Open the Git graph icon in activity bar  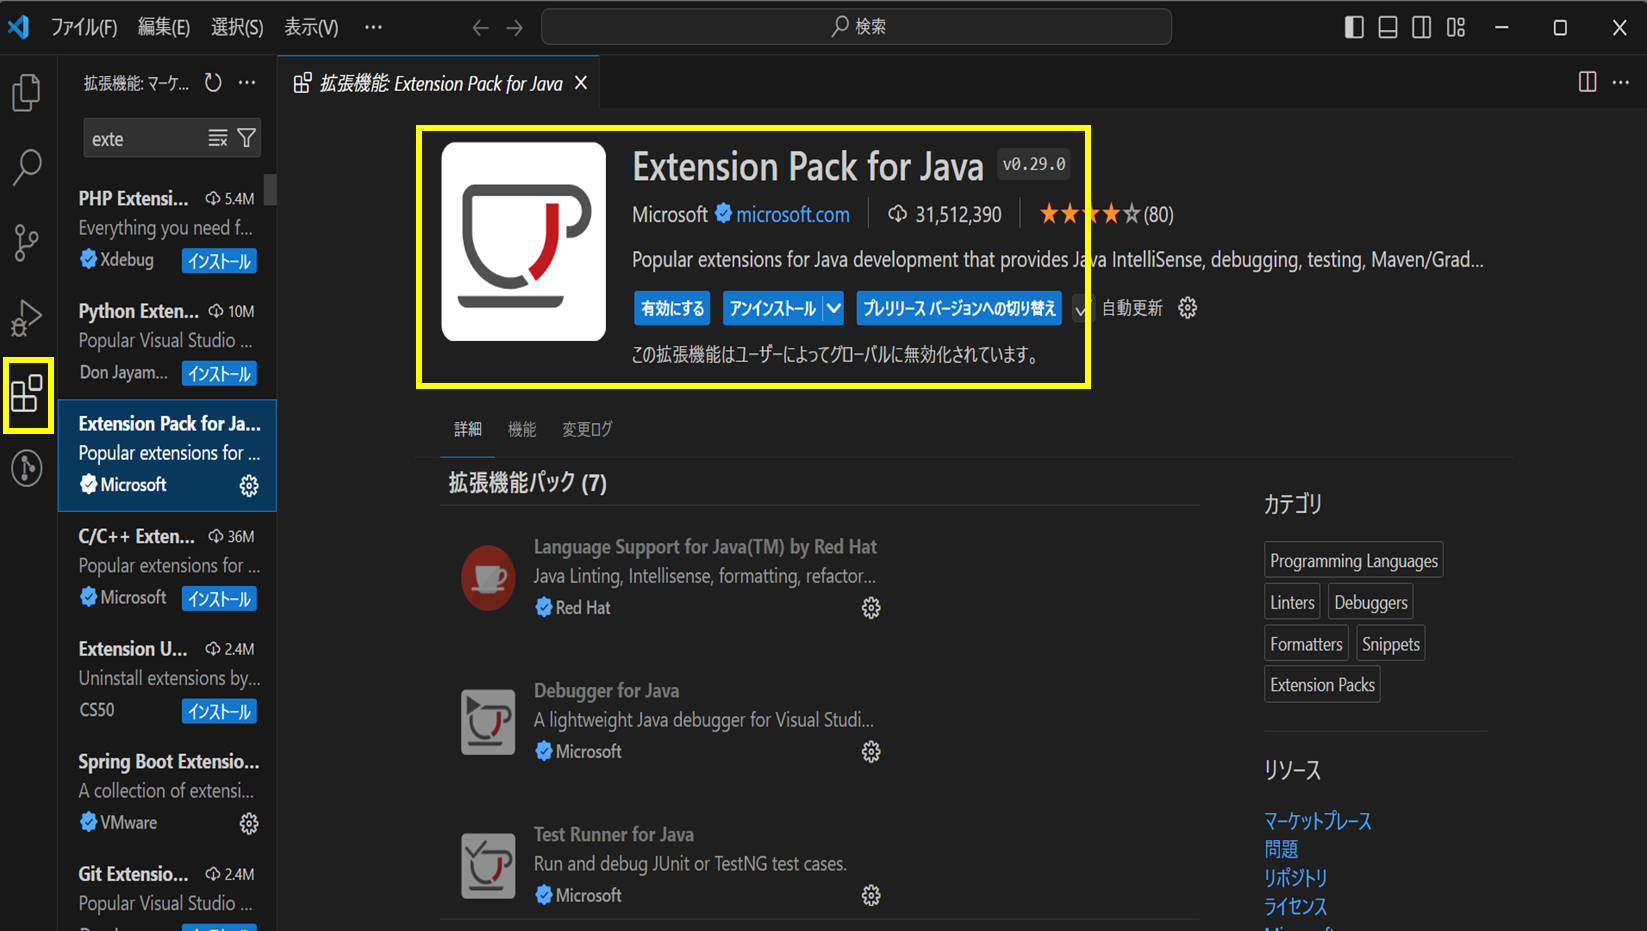[x=27, y=468]
